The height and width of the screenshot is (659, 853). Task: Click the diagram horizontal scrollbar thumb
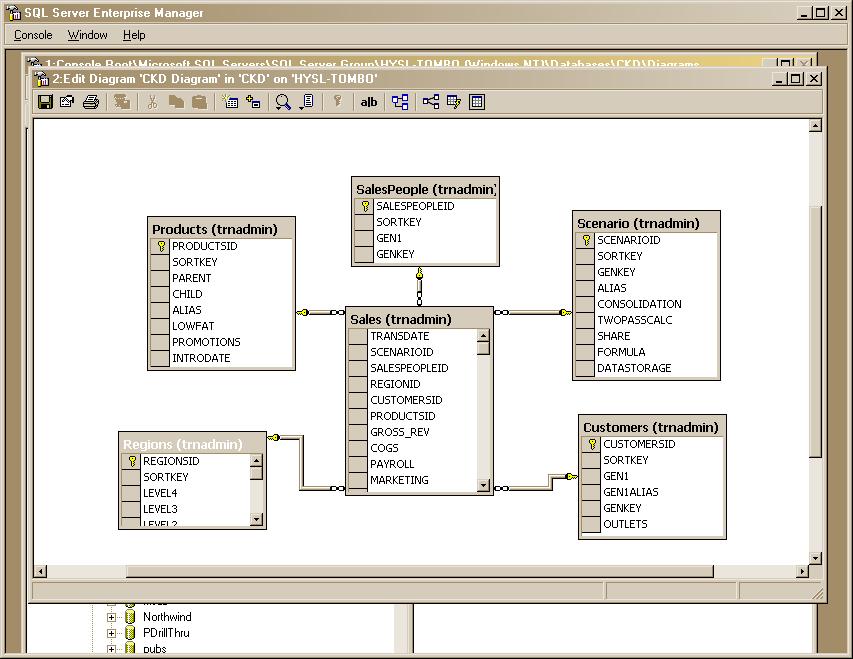419,571
